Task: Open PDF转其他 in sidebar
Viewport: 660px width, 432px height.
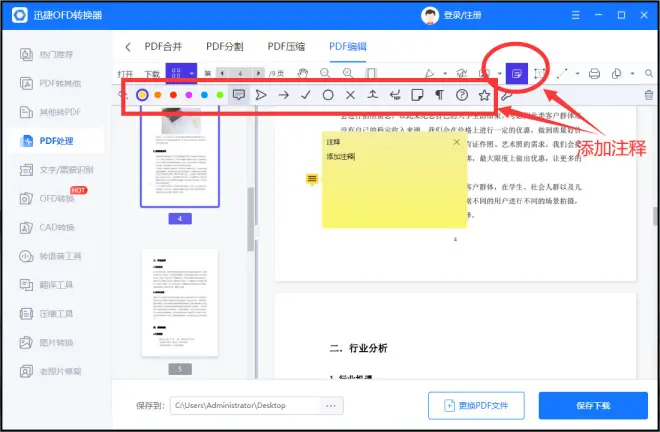Action: click(57, 83)
